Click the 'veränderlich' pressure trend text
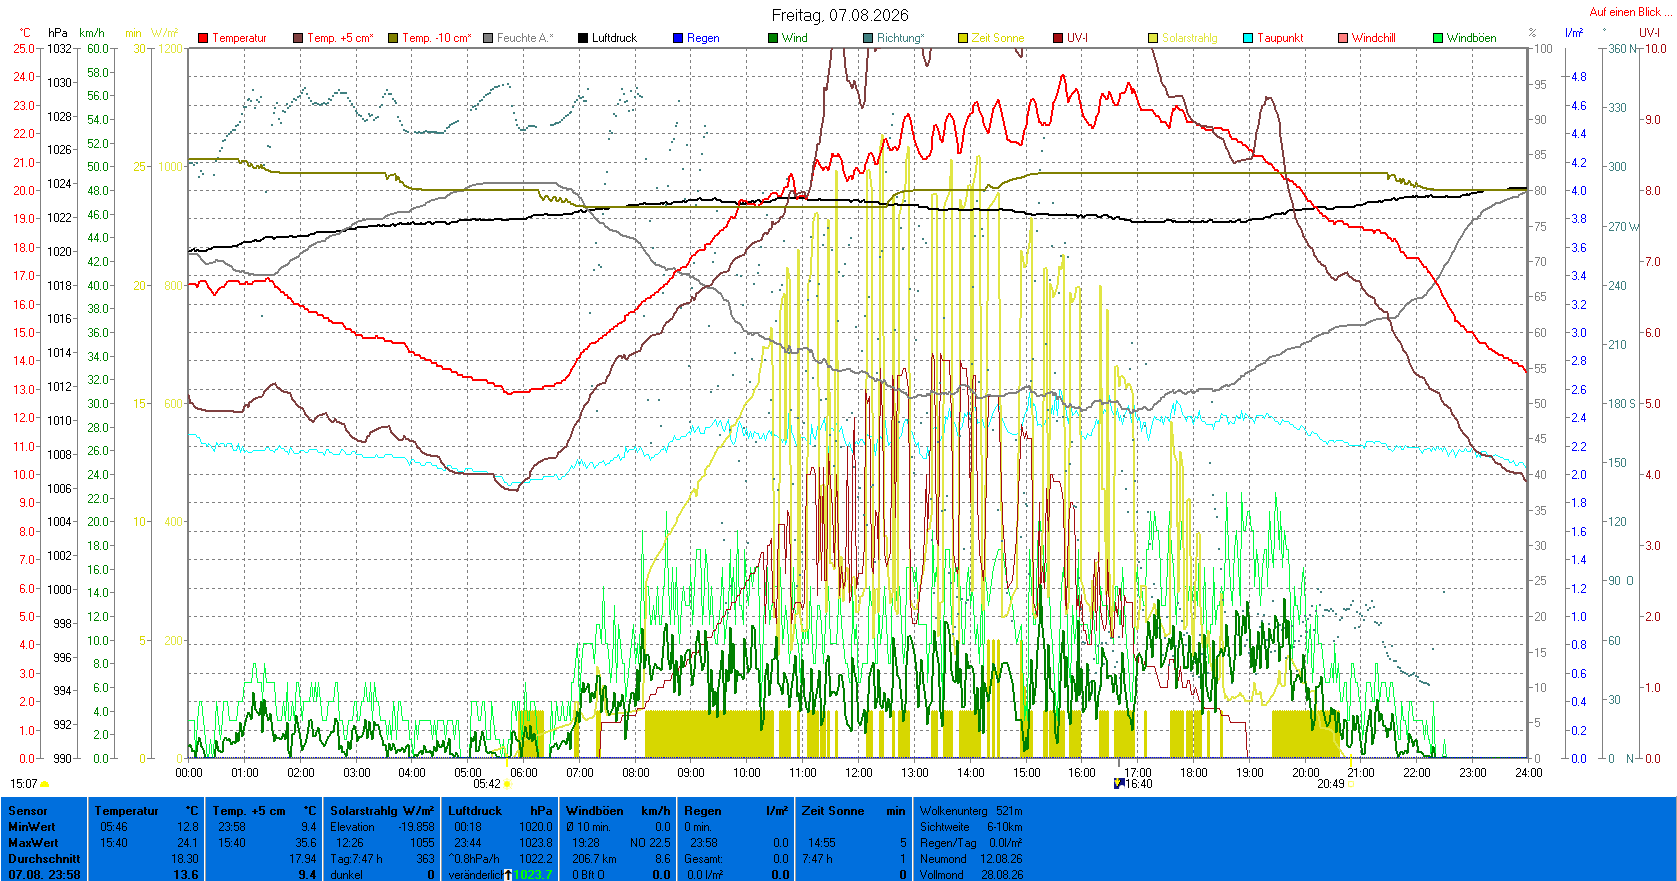 pyautogui.click(x=476, y=875)
